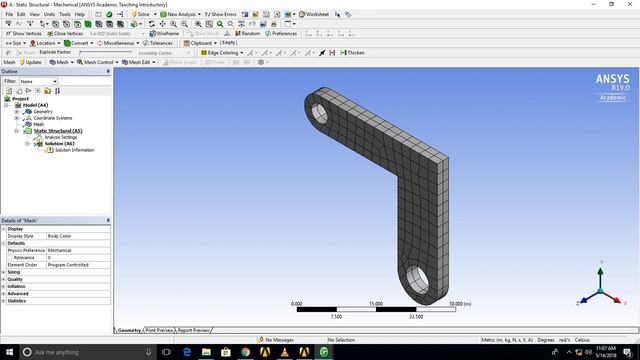The image size is (640, 360).
Task: Open the Help menu
Action: (x=80, y=14)
